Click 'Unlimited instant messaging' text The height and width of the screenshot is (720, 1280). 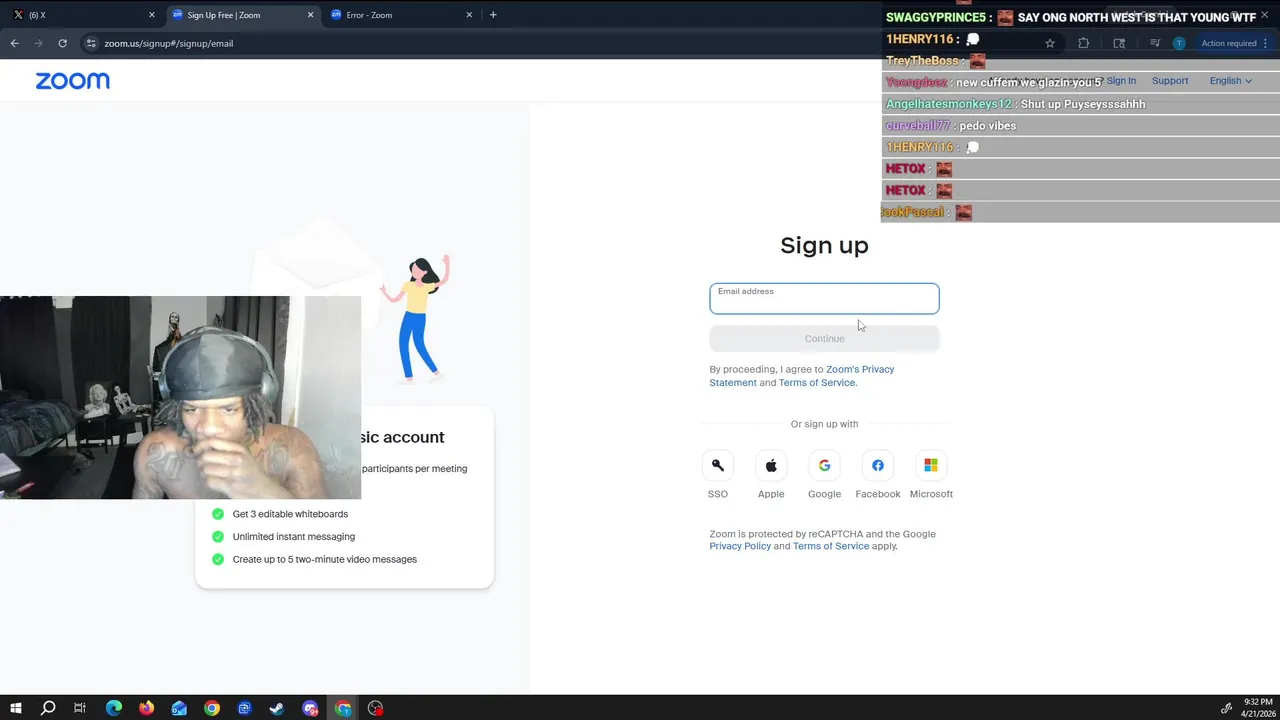click(293, 537)
